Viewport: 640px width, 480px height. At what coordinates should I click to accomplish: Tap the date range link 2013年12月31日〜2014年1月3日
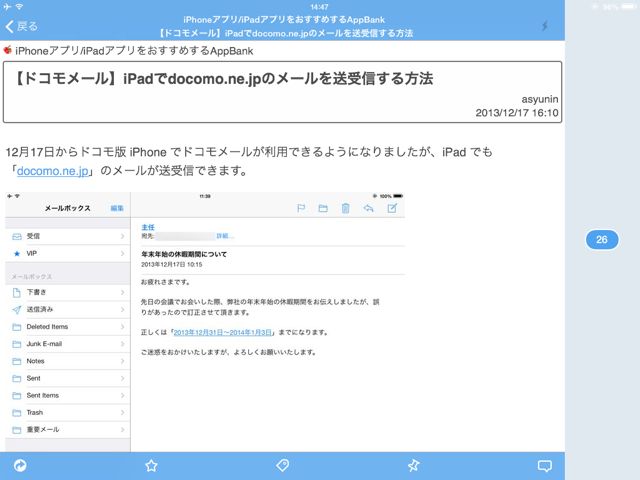point(223,332)
